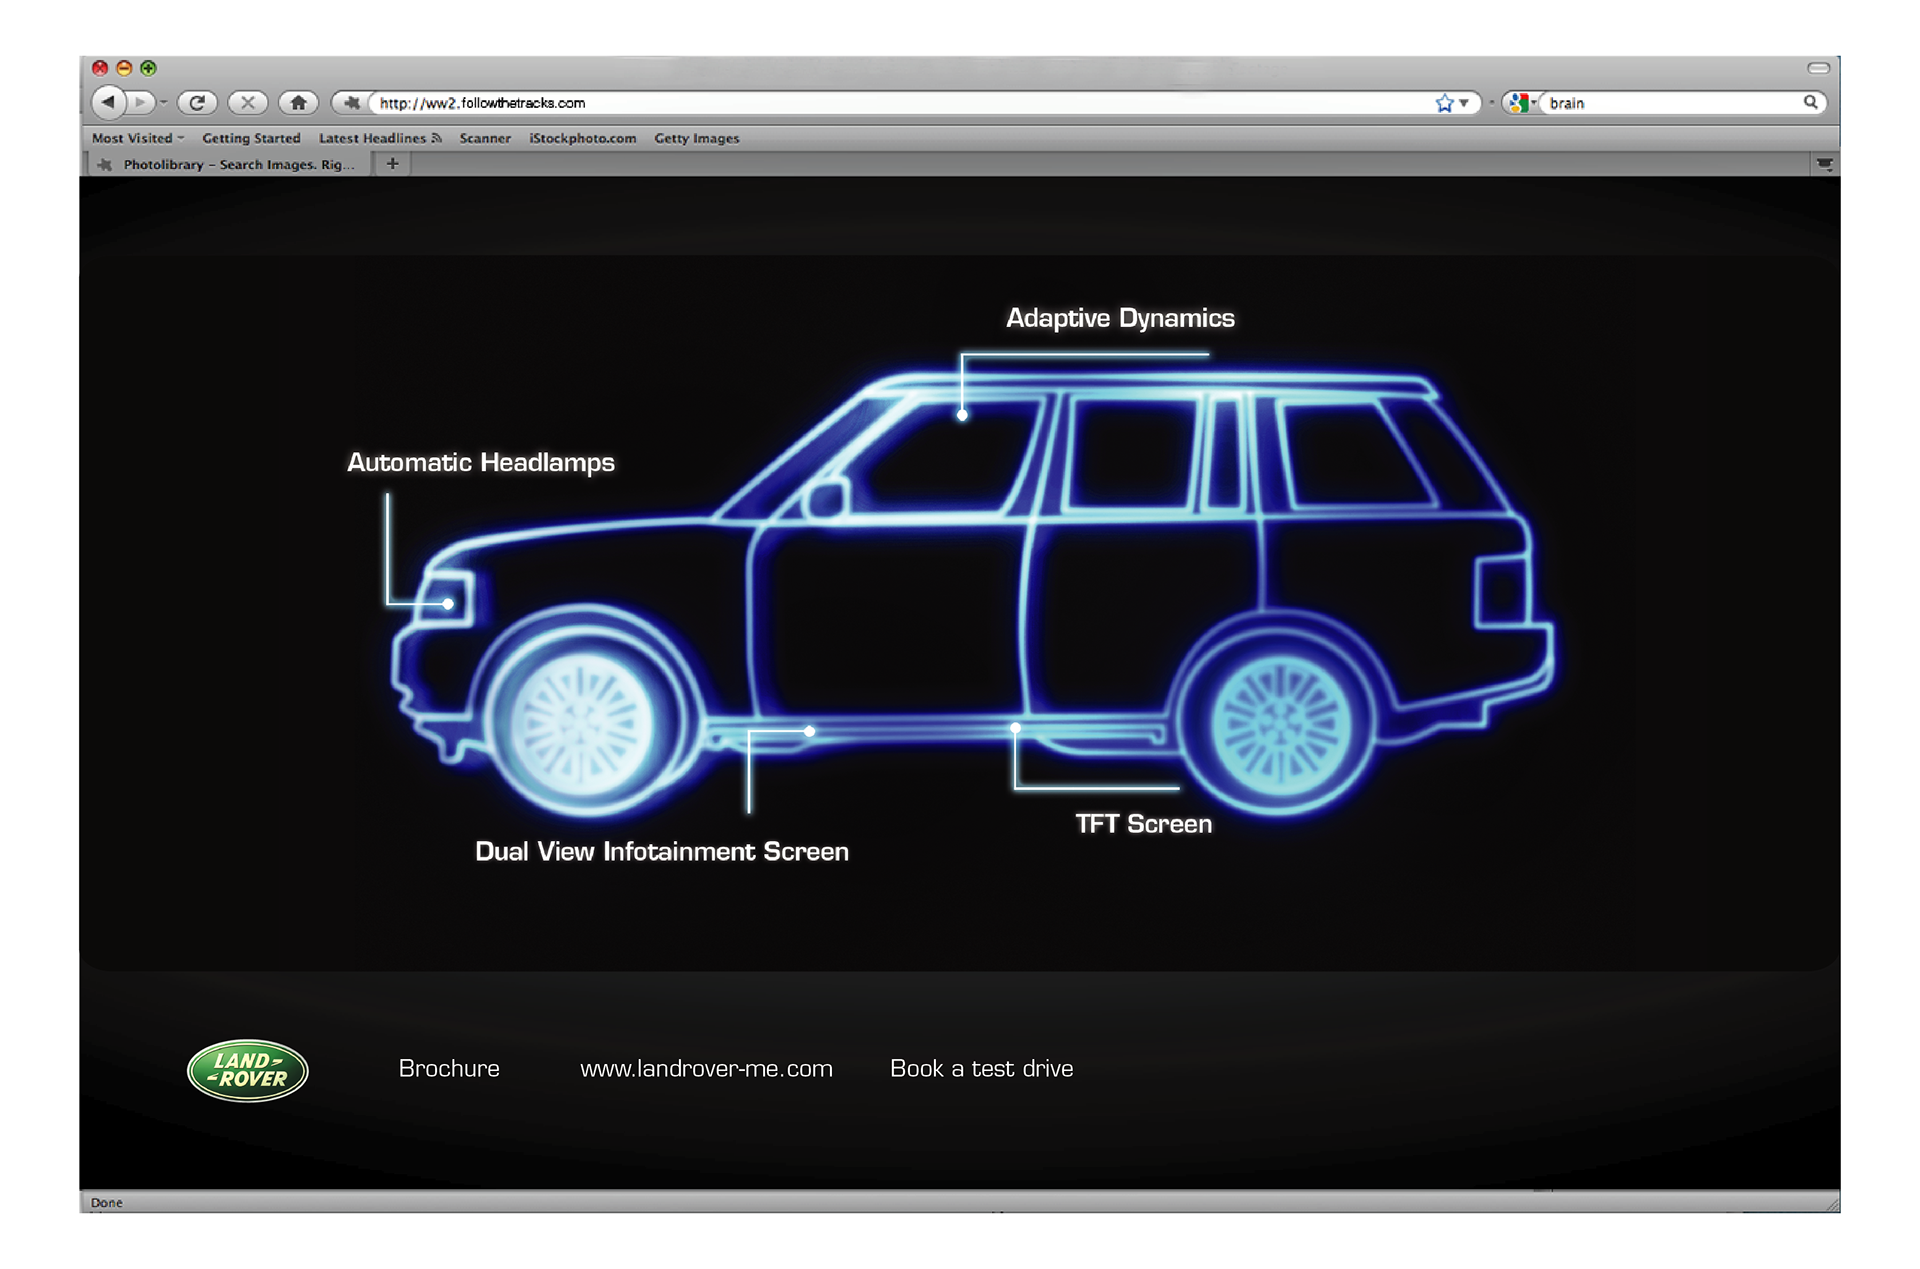
Task: Open the iStockphoto.com bookmark
Action: [x=583, y=138]
